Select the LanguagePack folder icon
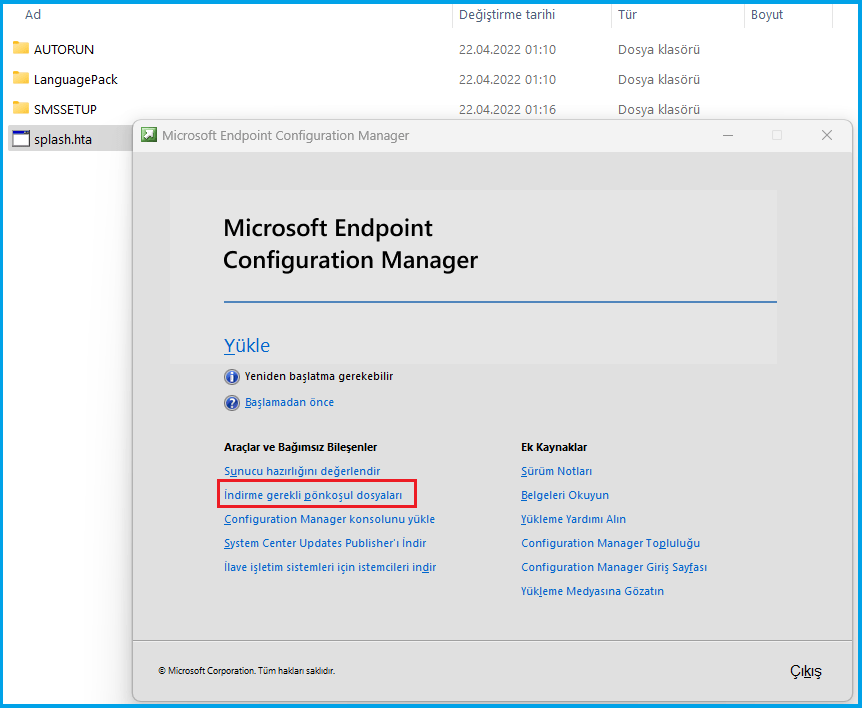Screen dimensions: 862x708 tap(21, 79)
